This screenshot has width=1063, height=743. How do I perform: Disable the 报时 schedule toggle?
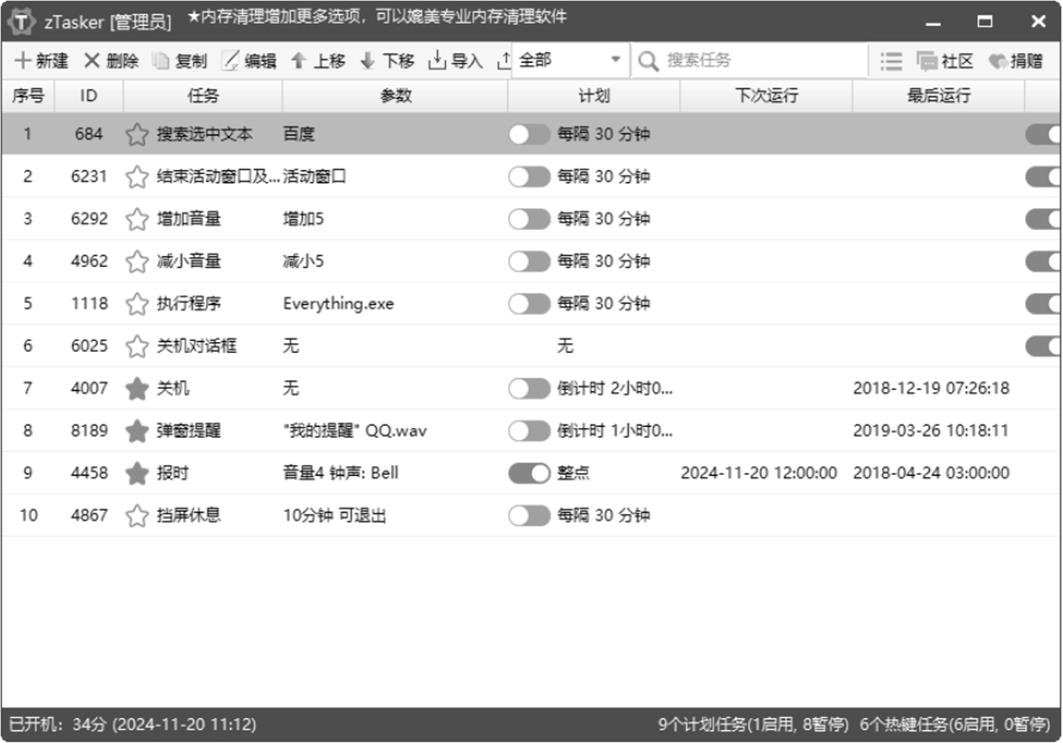coord(529,473)
